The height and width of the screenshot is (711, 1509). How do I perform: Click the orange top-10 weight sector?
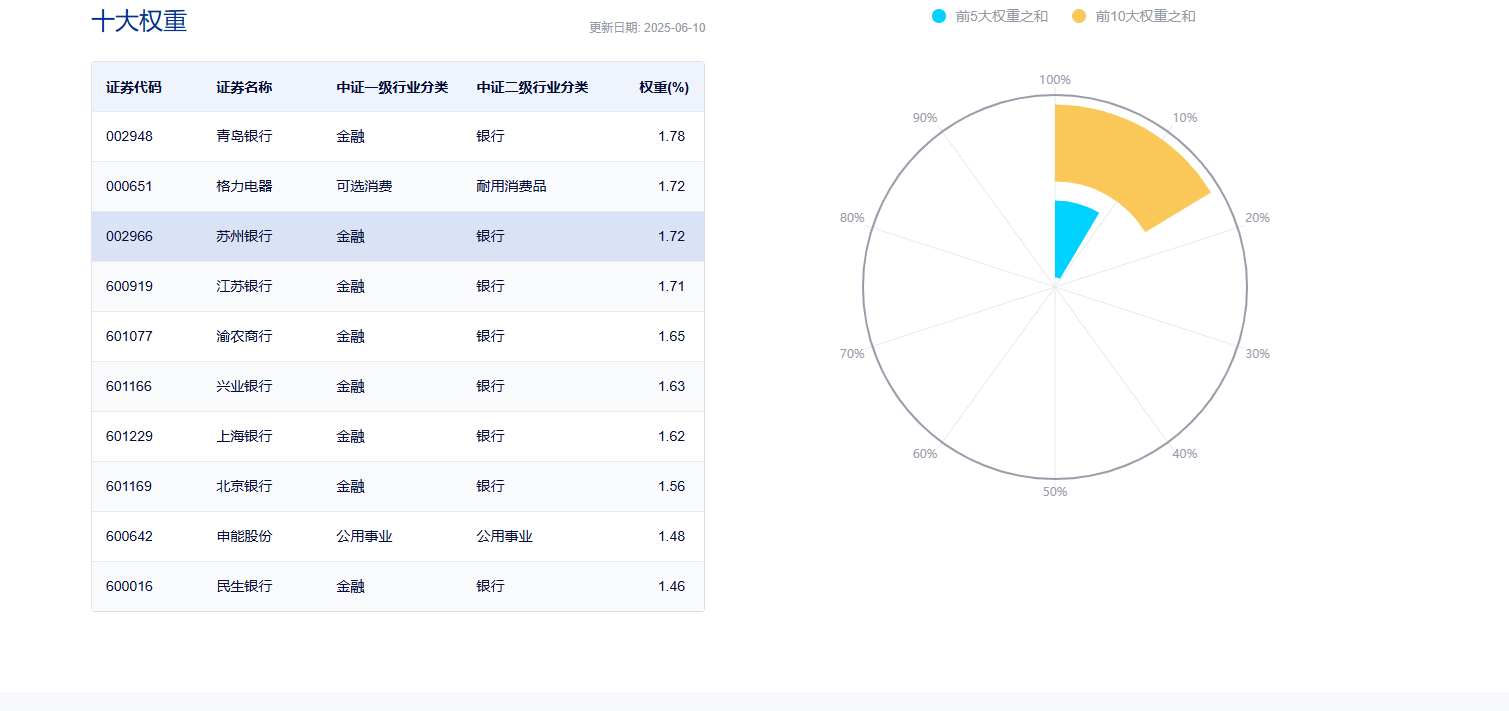coord(1130,160)
